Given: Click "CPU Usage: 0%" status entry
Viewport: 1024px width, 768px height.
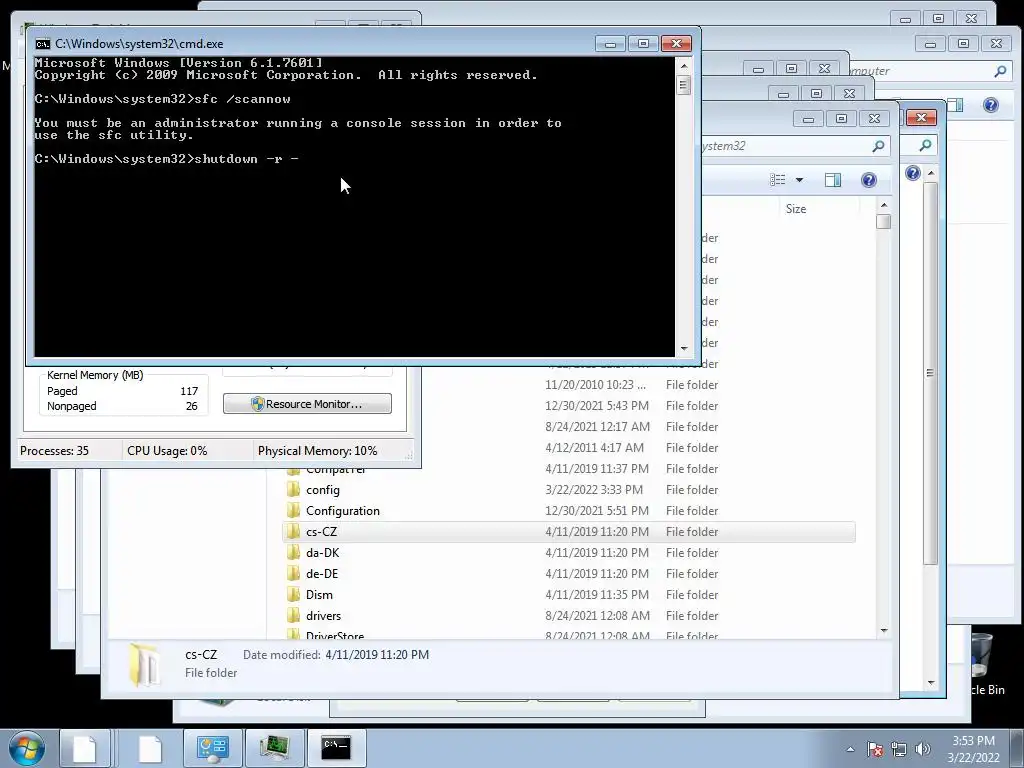Looking at the screenshot, I should (x=167, y=451).
